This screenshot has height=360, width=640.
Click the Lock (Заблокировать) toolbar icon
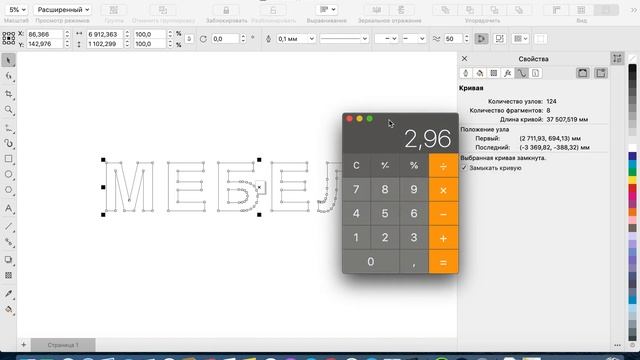[226, 10]
